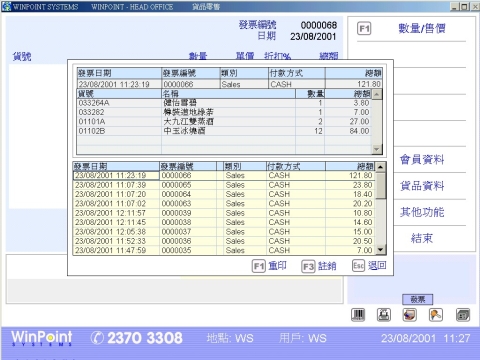Viewport: 480px width, 360px height.
Task: Click the F1 重印 reprint key icon
Action: point(259,266)
